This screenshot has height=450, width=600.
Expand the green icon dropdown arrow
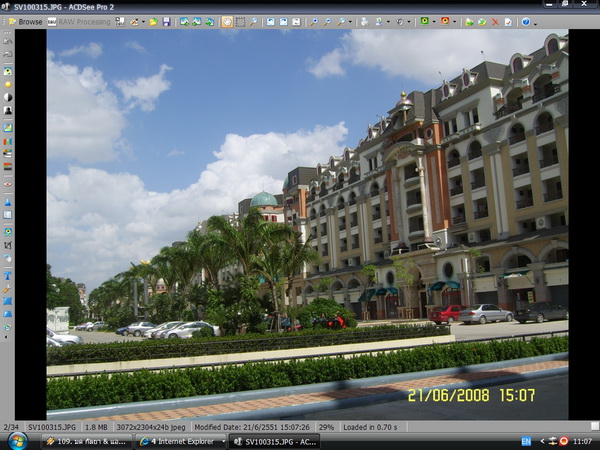433,21
